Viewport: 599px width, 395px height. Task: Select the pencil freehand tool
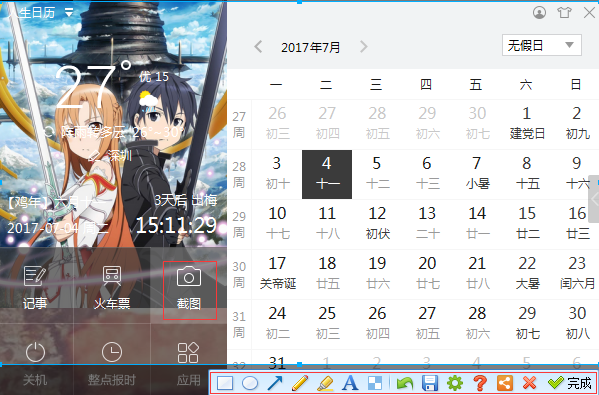pyautogui.click(x=300, y=383)
